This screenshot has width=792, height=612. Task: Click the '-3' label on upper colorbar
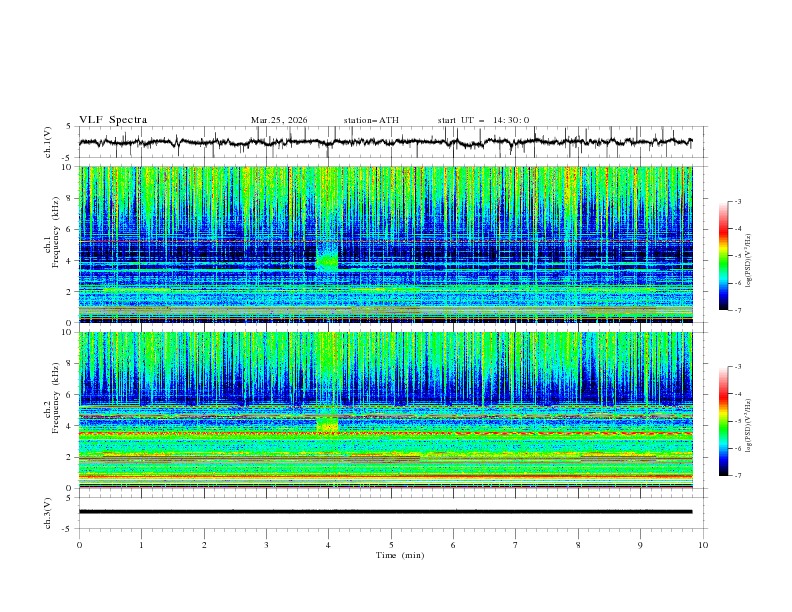pos(738,201)
